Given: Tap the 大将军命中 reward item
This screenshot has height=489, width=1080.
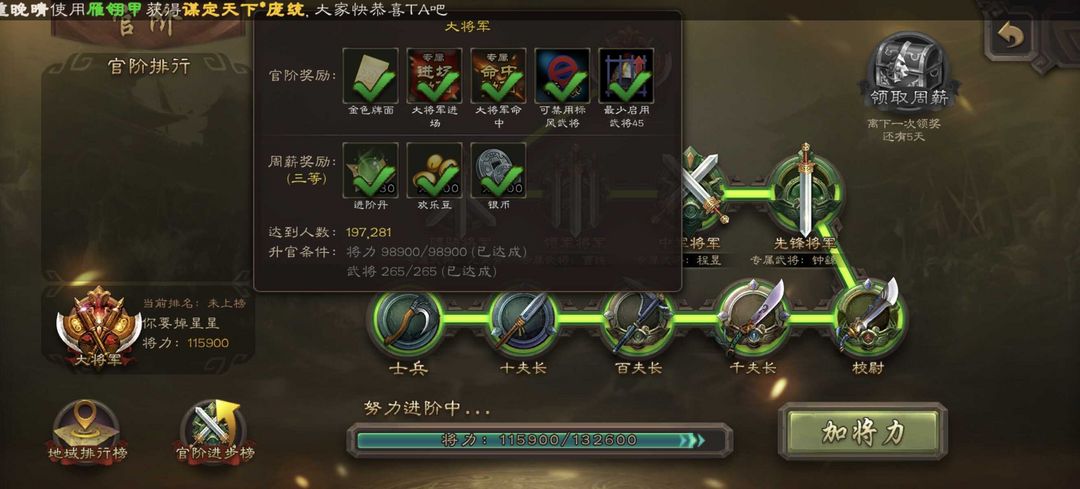Looking at the screenshot, I should click(499, 76).
